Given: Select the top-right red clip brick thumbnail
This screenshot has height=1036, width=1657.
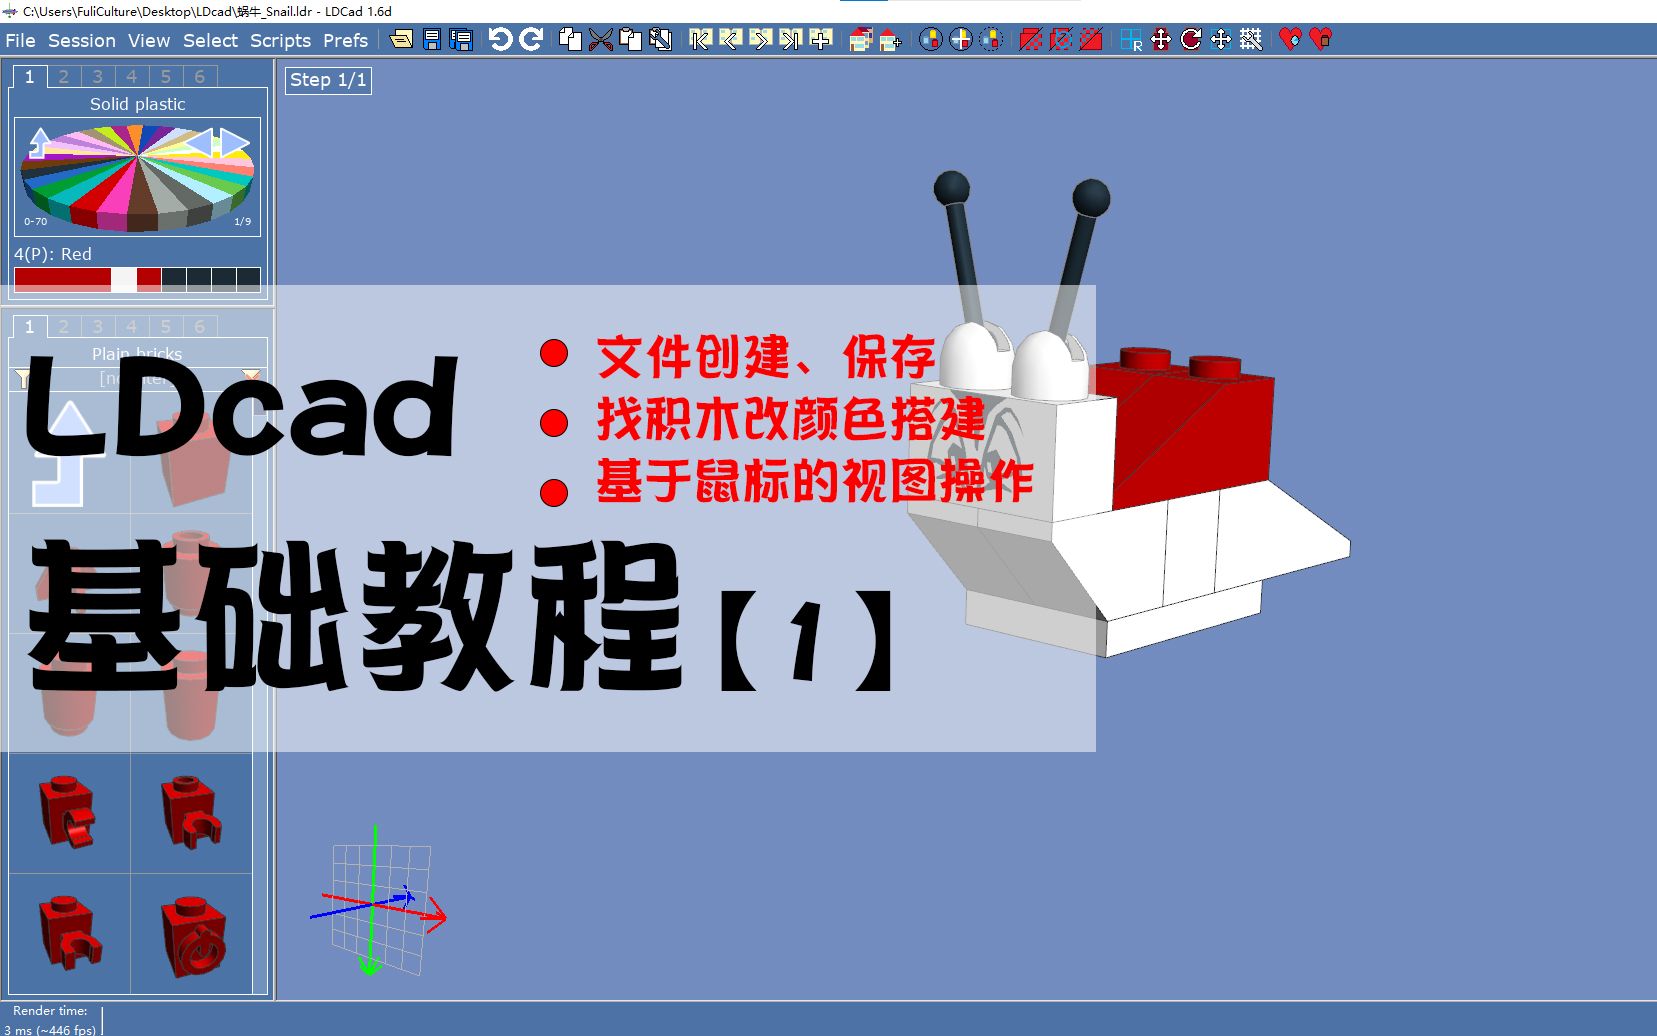Looking at the screenshot, I should [x=191, y=813].
